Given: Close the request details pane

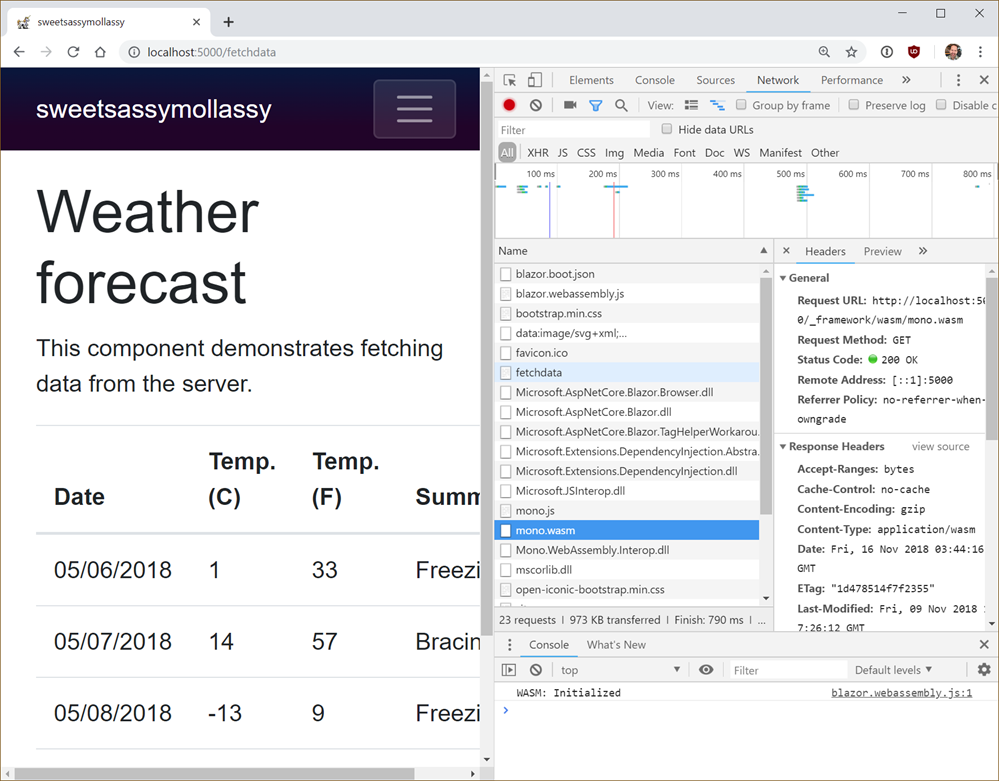Looking at the screenshot, I should 786,251.
